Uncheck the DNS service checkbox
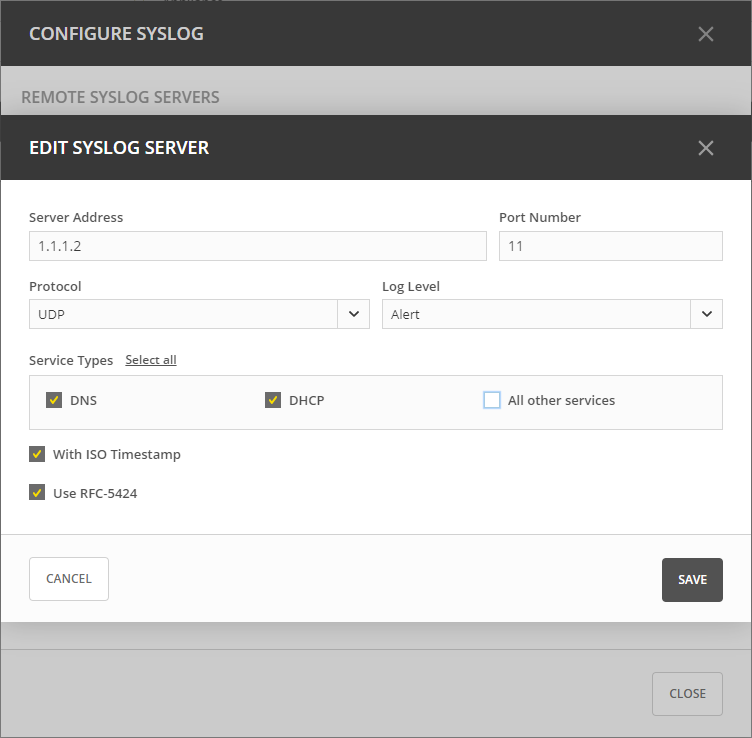 pos(54,400)
